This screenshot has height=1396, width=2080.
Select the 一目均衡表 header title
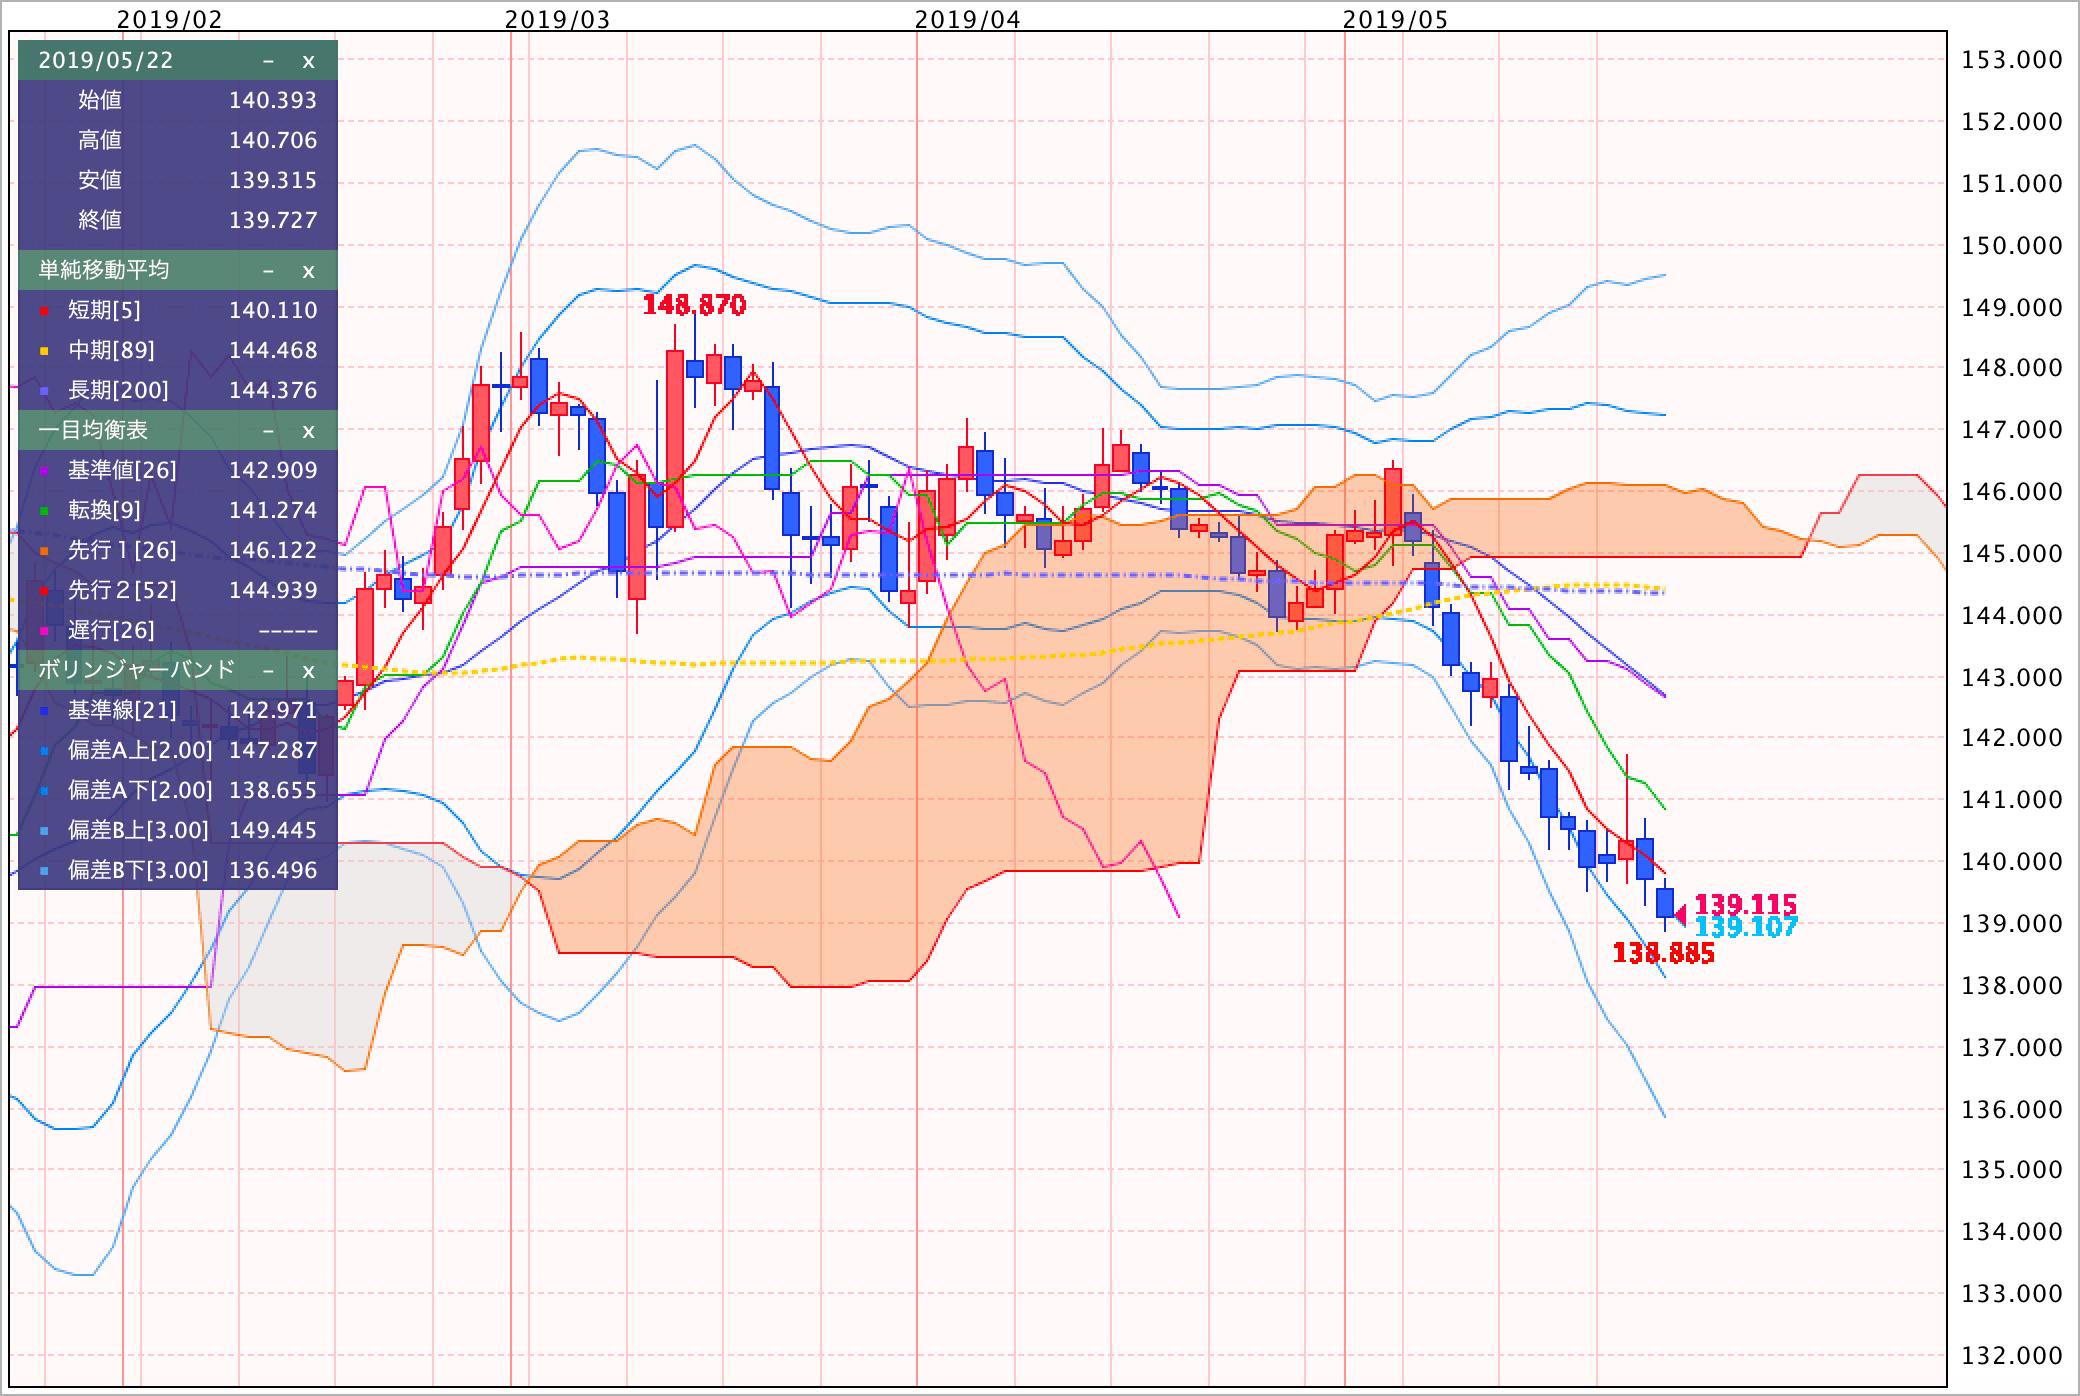click(92, 430)
